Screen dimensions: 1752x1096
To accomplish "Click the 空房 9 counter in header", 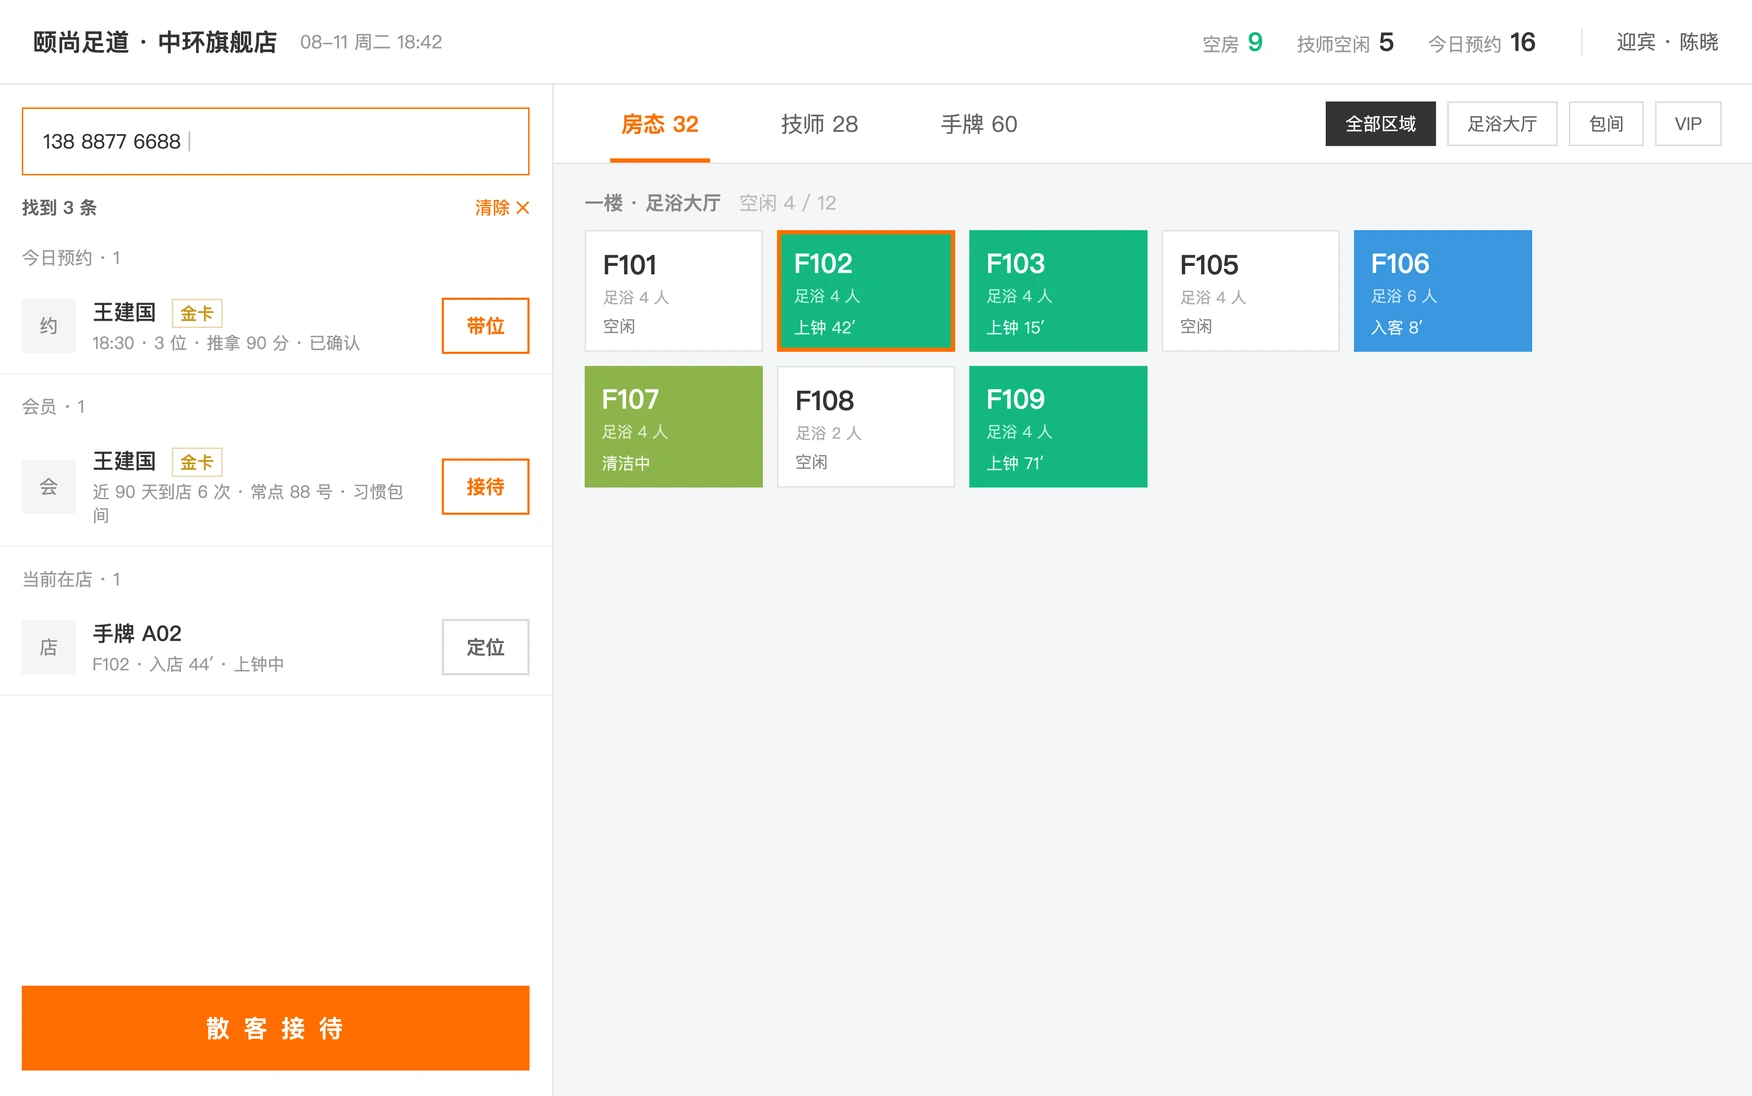I will tap(1232, 43).
